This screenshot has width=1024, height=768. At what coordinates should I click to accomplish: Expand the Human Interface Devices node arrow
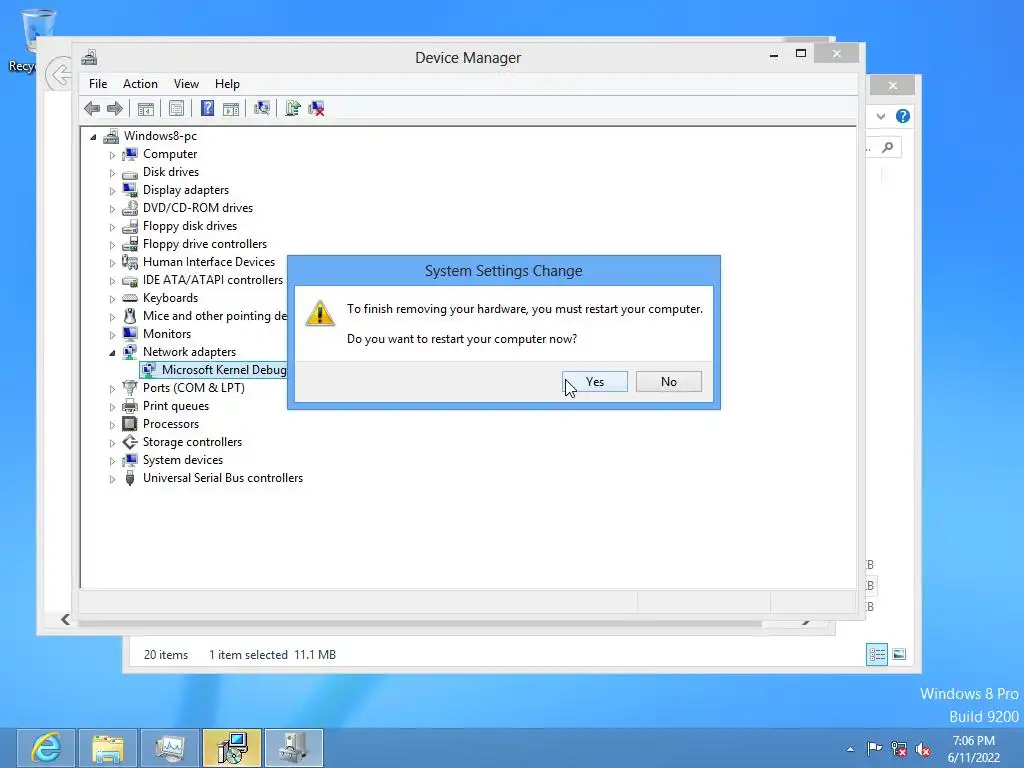click(x=112, y=263)
